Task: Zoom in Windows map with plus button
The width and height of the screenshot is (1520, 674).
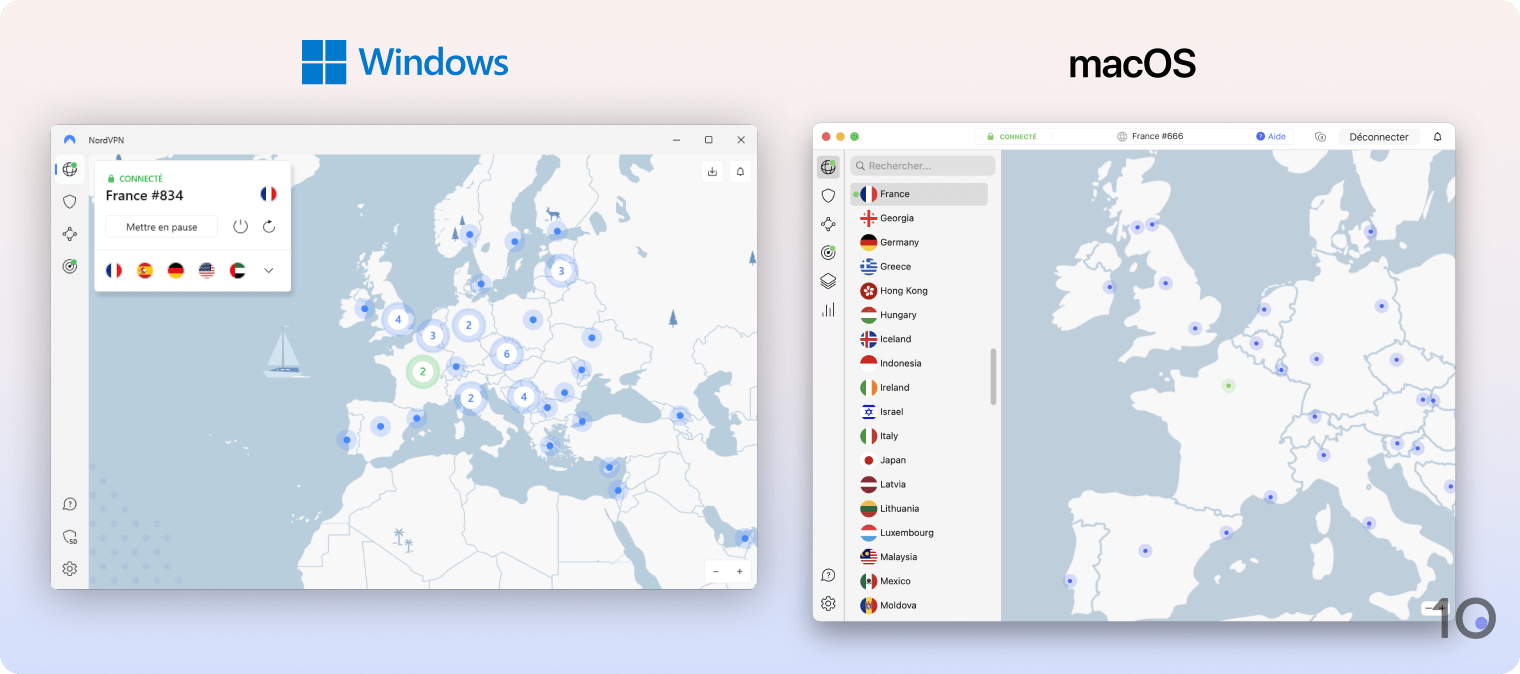Action: tap(740, 571)
